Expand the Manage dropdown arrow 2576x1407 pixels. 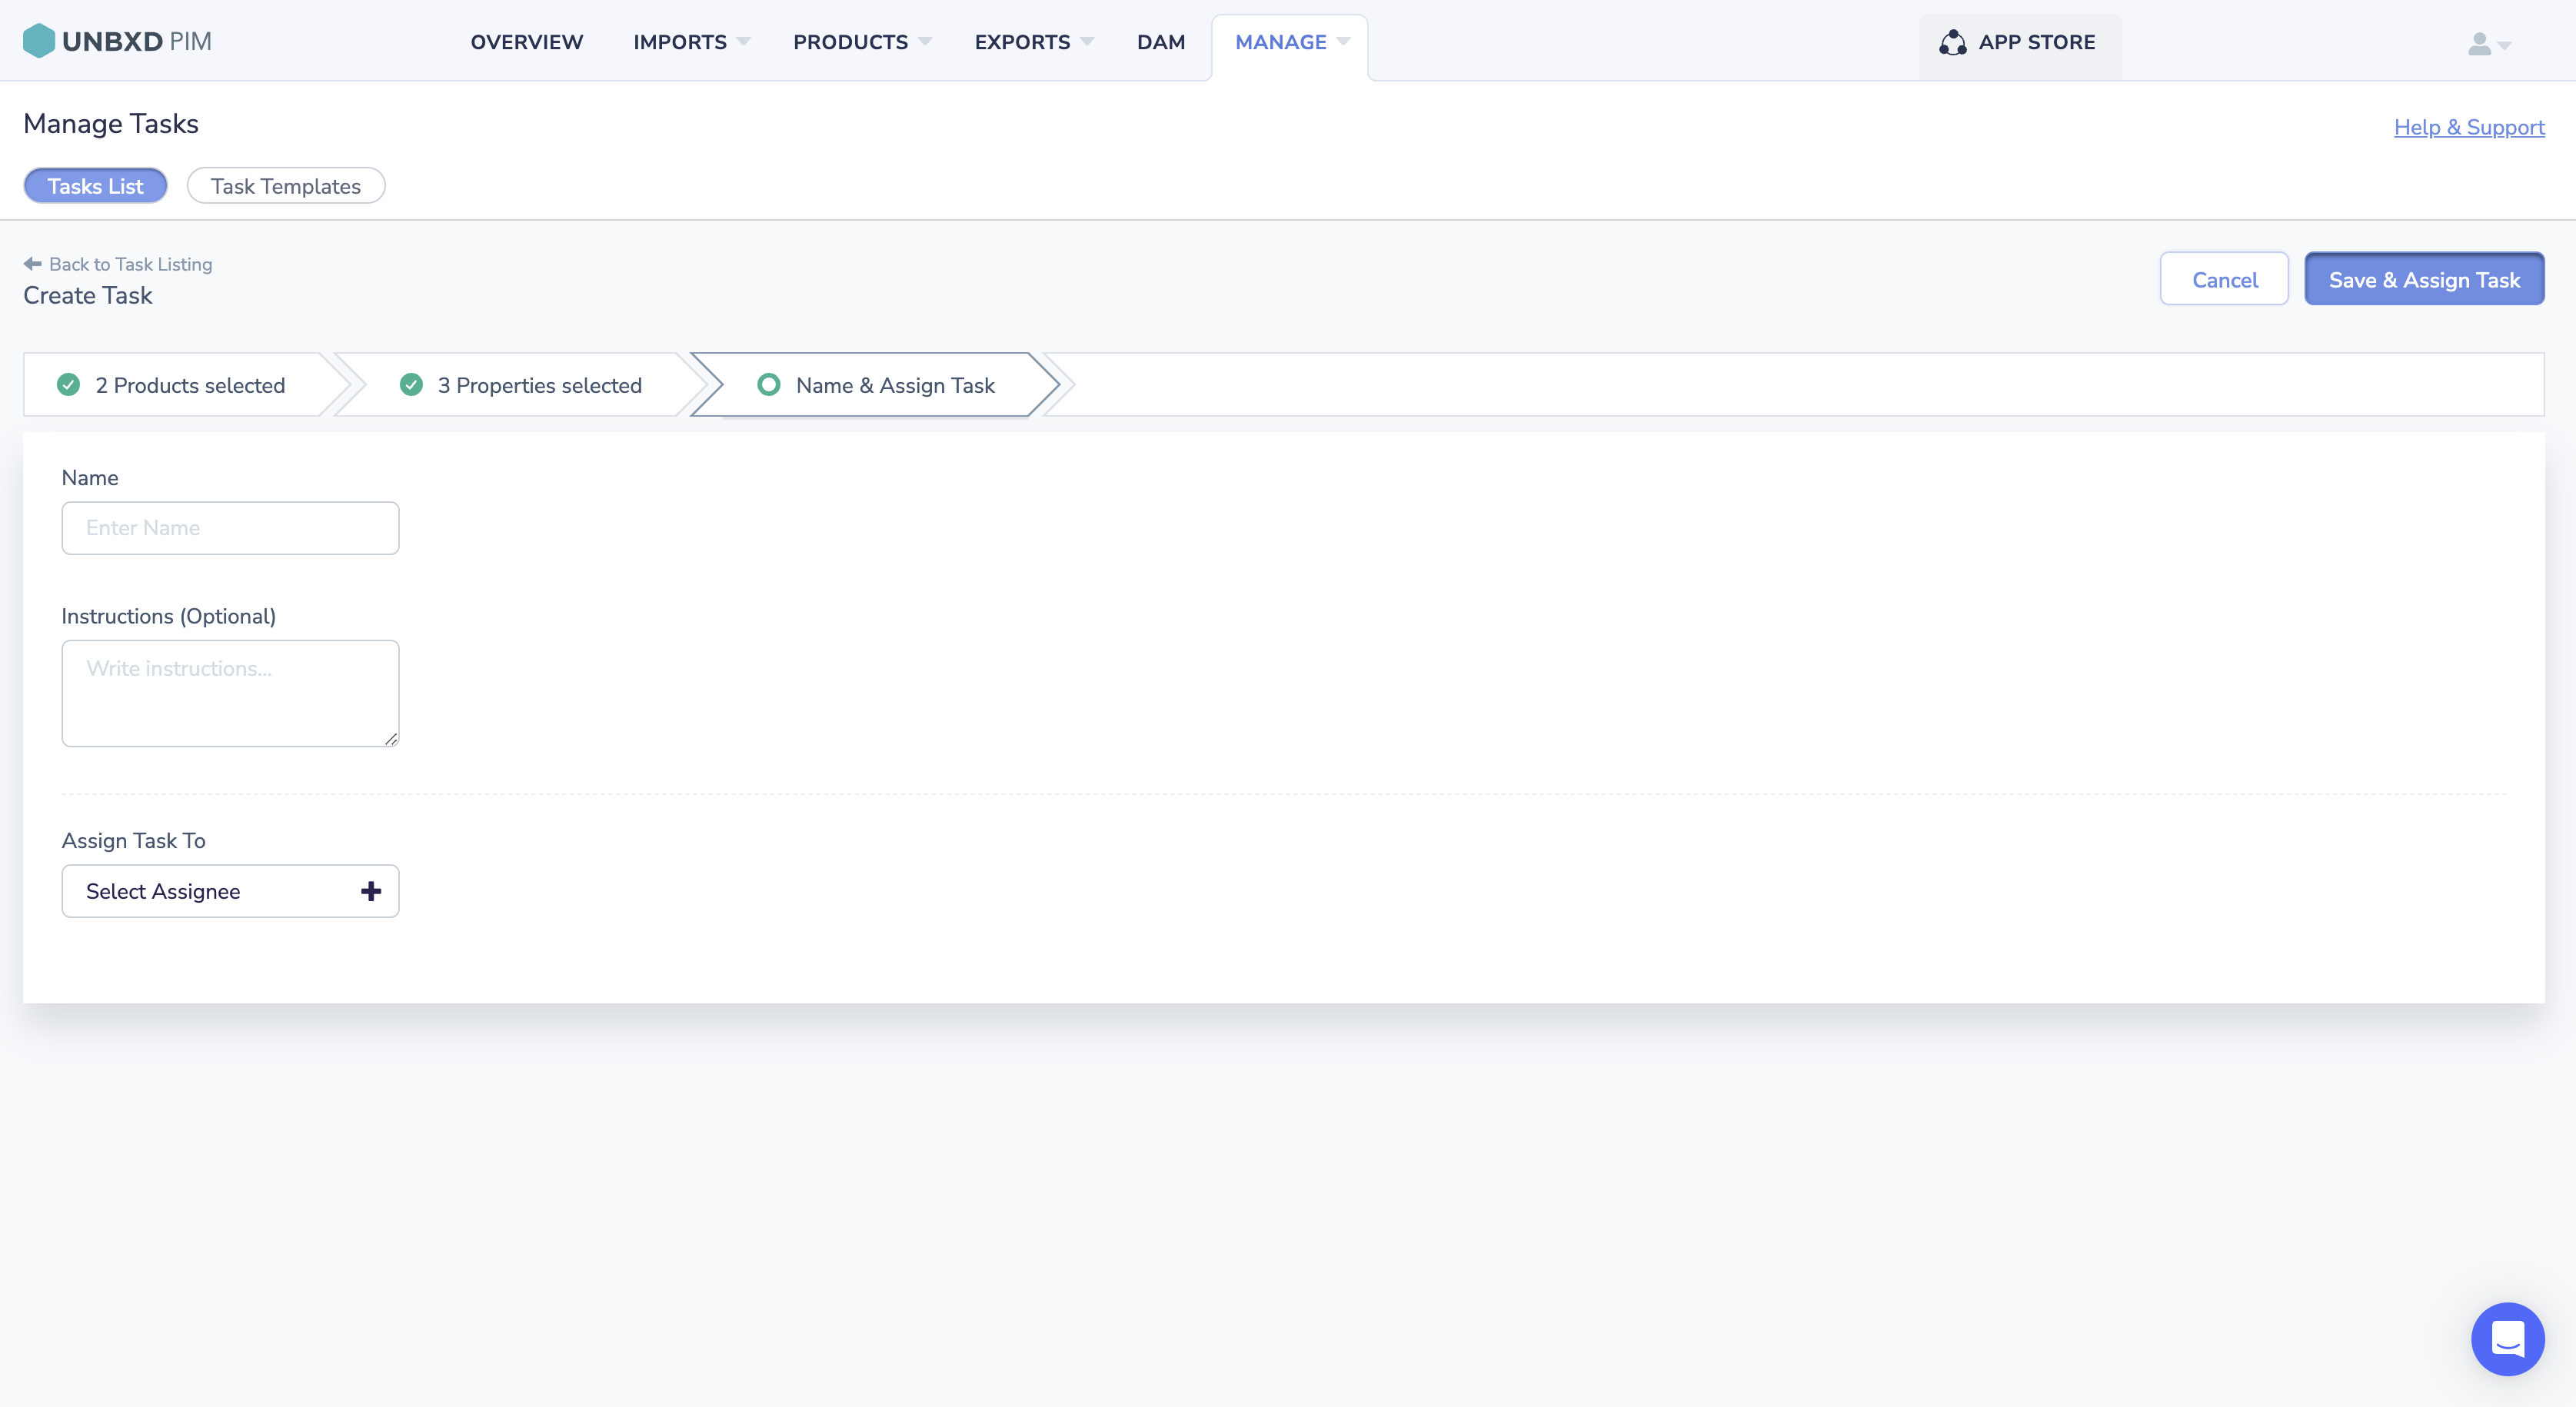[1343, 41]
